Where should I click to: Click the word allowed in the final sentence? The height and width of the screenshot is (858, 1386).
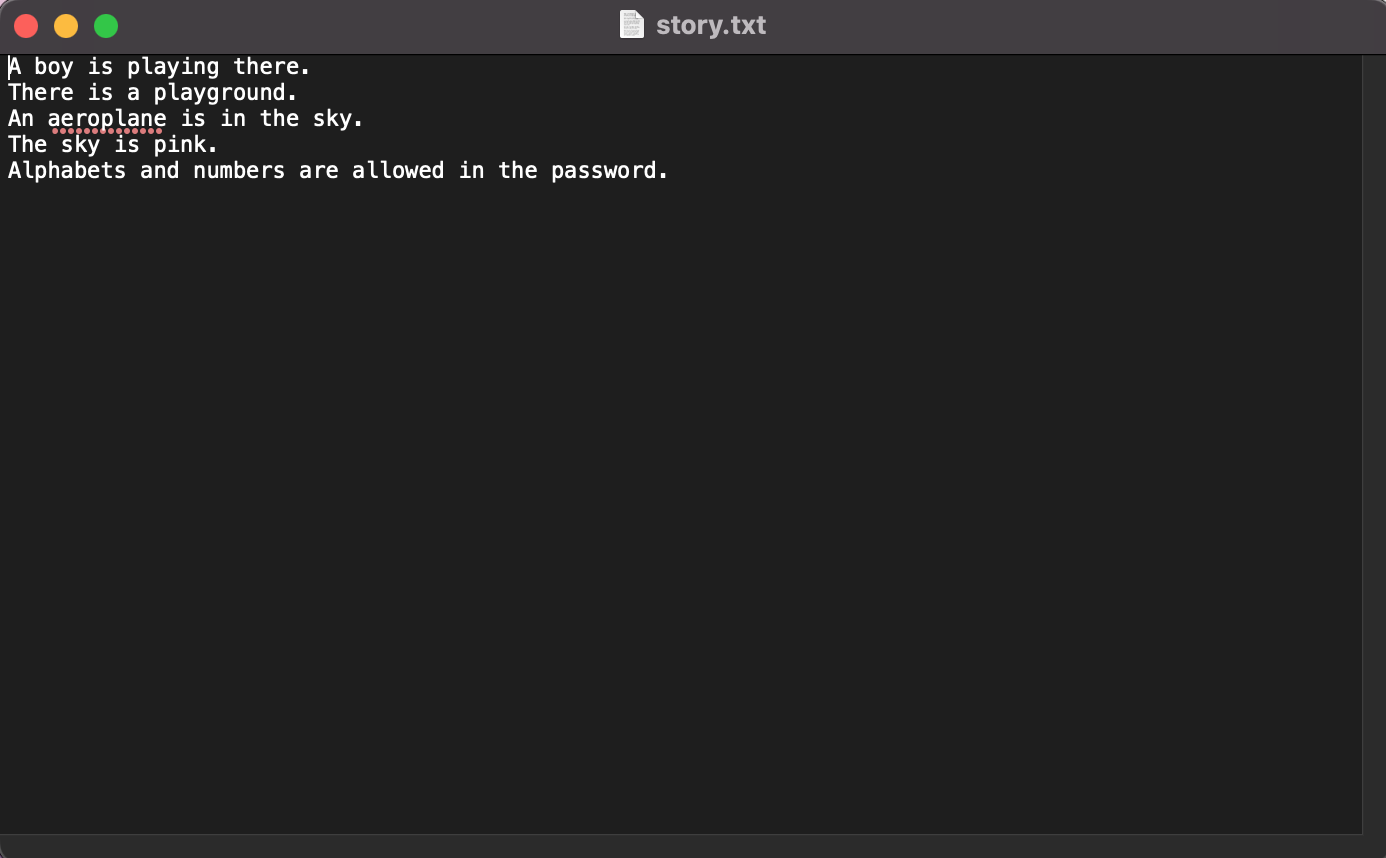[397, 170]
